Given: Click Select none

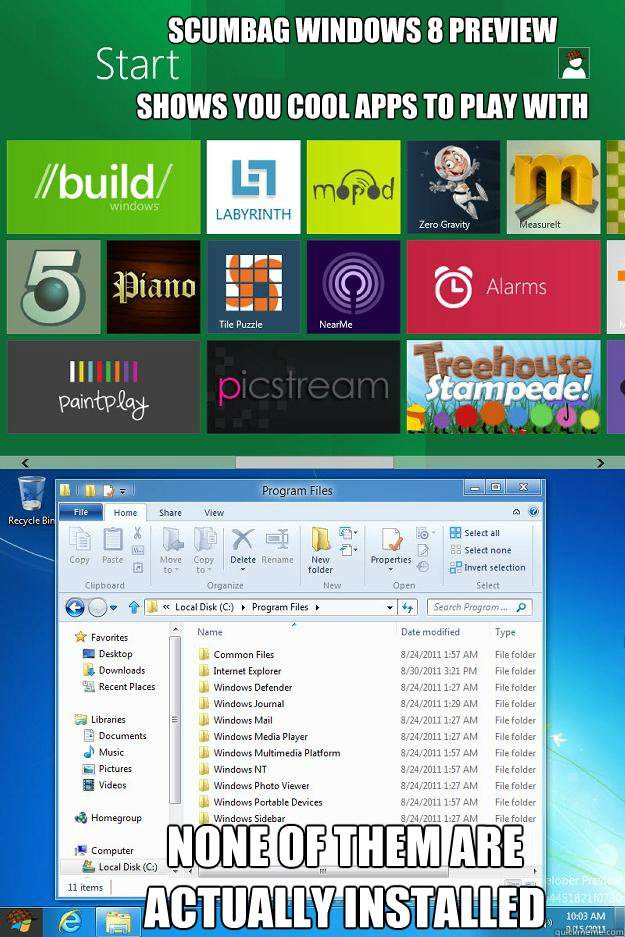Looking at the screenshot, I should coord(481,550).
